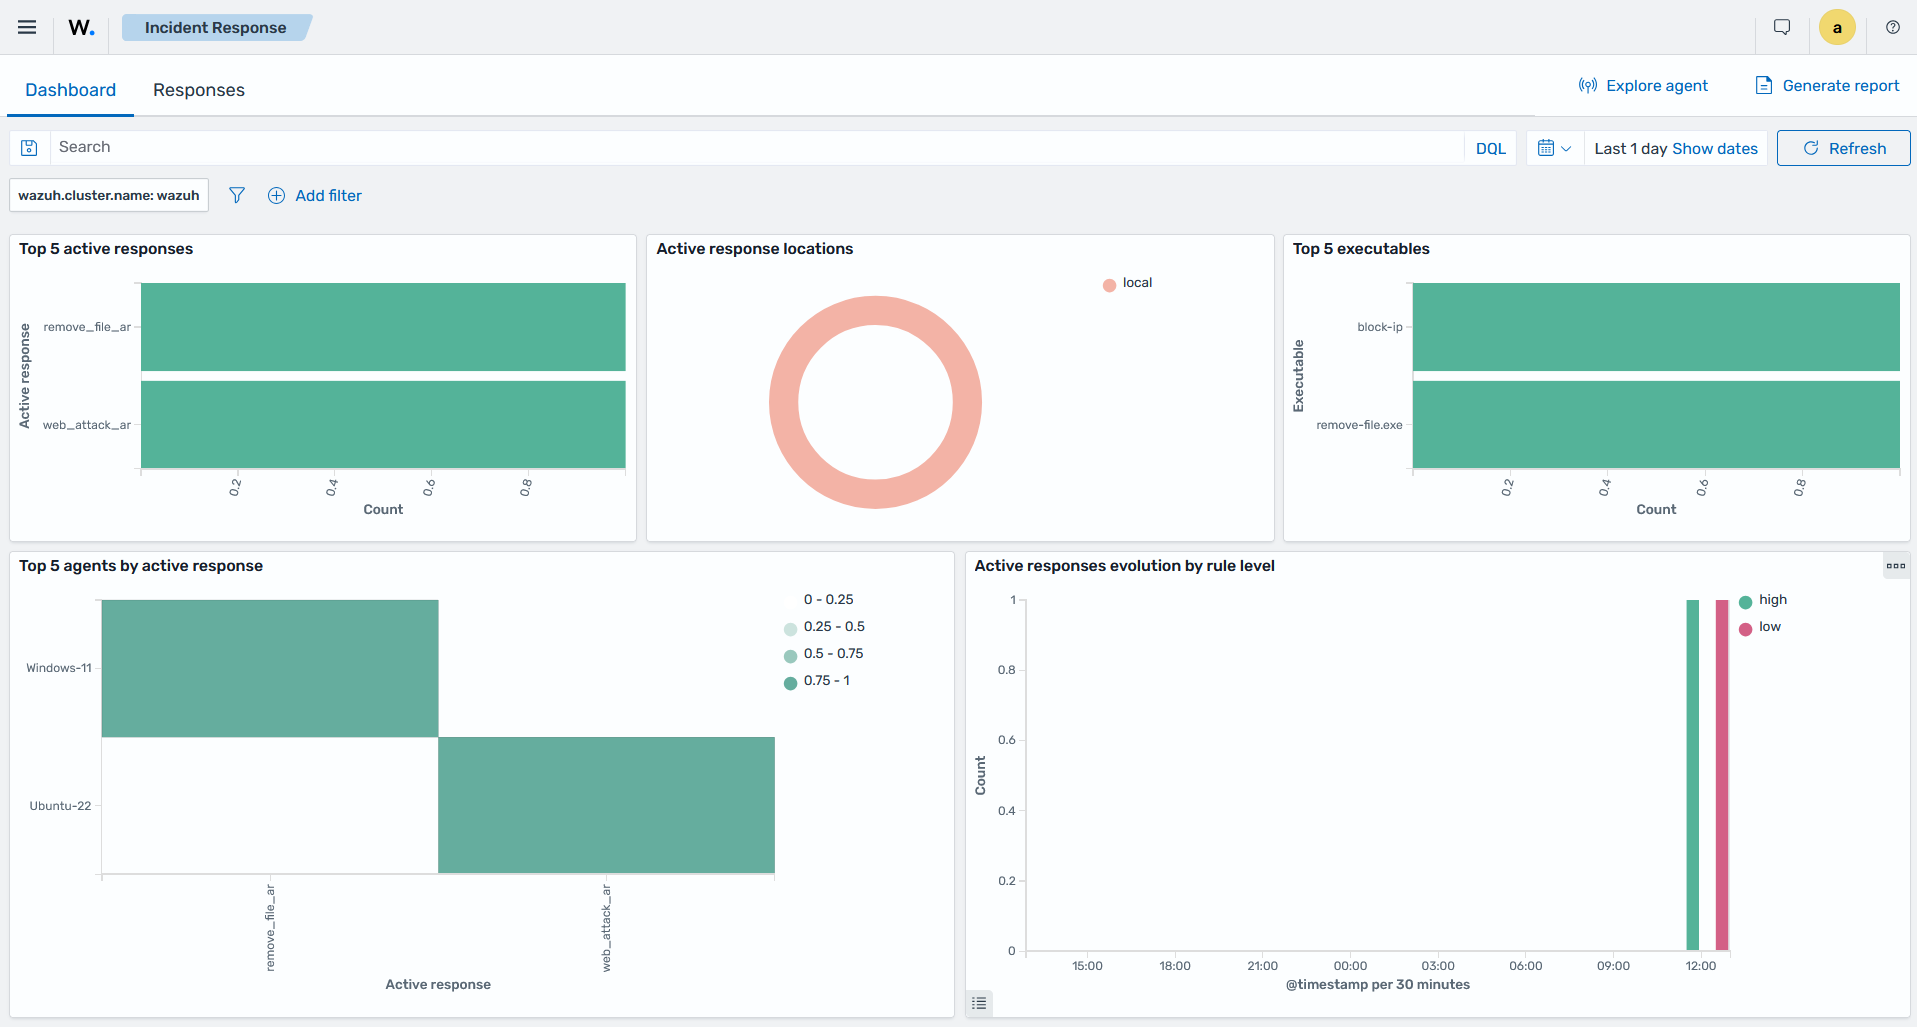Click the pink low-level bar at 12:00
This screenshot has height=1027, width=1917.
(1722, 775)
